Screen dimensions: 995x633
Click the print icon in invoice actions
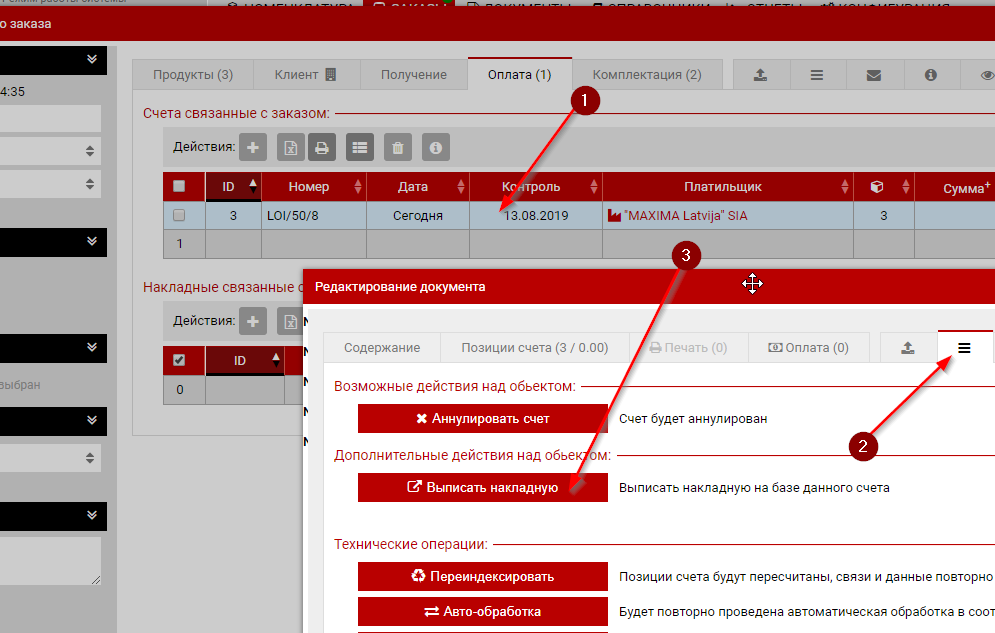pos(321,147)
